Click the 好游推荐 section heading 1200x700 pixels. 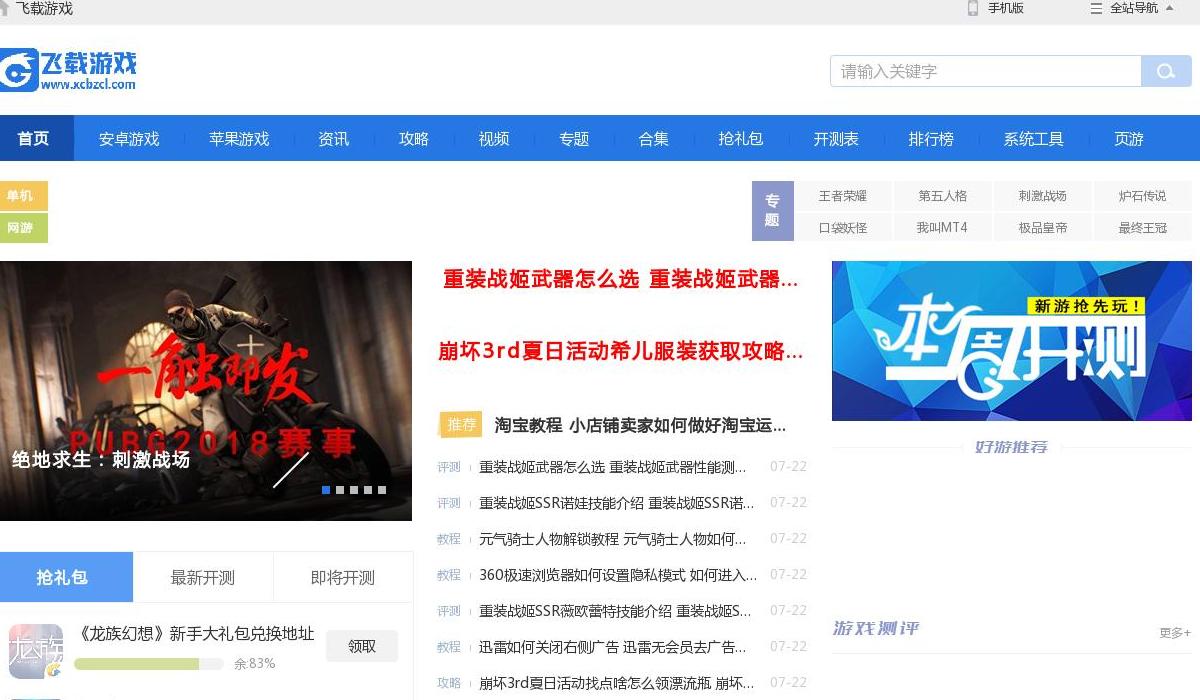1012,447
